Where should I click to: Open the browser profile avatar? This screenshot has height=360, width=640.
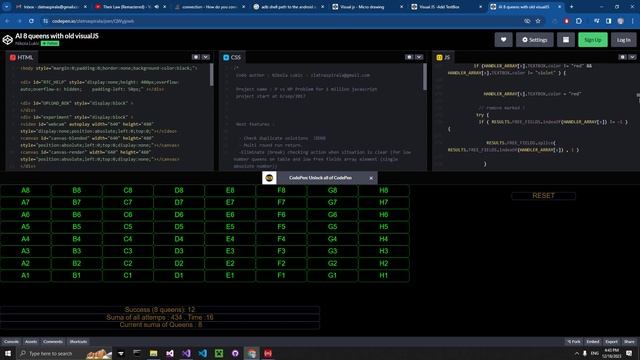coord(620,21)
